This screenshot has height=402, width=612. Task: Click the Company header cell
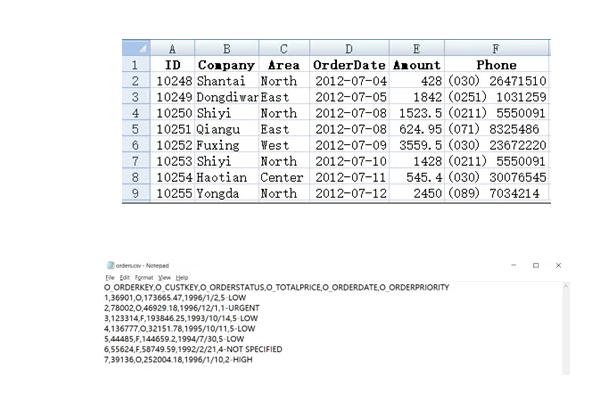coord(226,64)
